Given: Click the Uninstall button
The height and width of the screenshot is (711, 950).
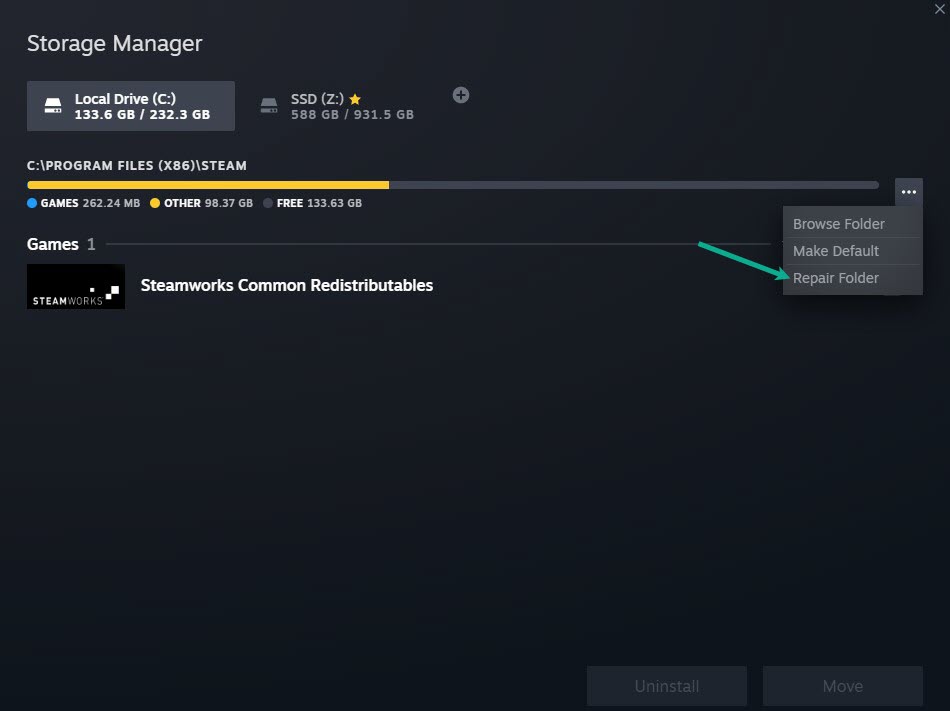Looking at the screenshot, I should [x=666, y=686].
